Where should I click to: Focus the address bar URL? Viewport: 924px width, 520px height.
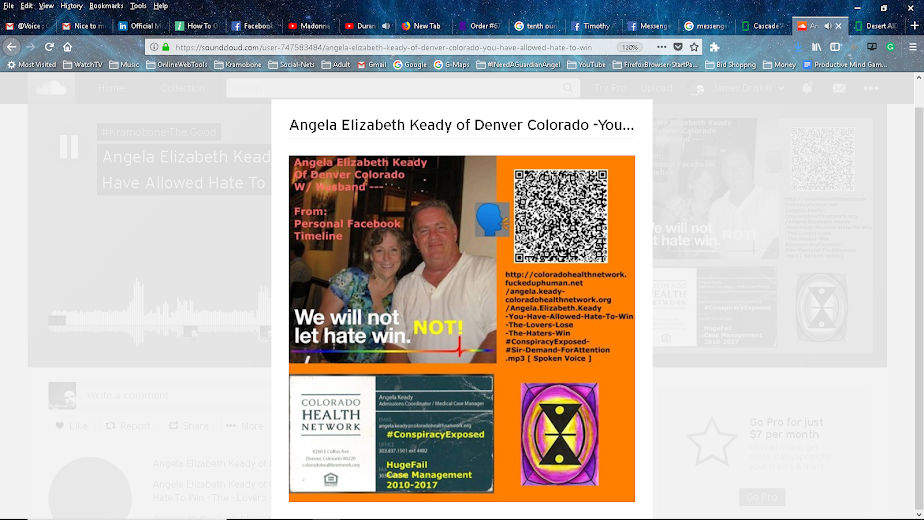coord(383,47)
